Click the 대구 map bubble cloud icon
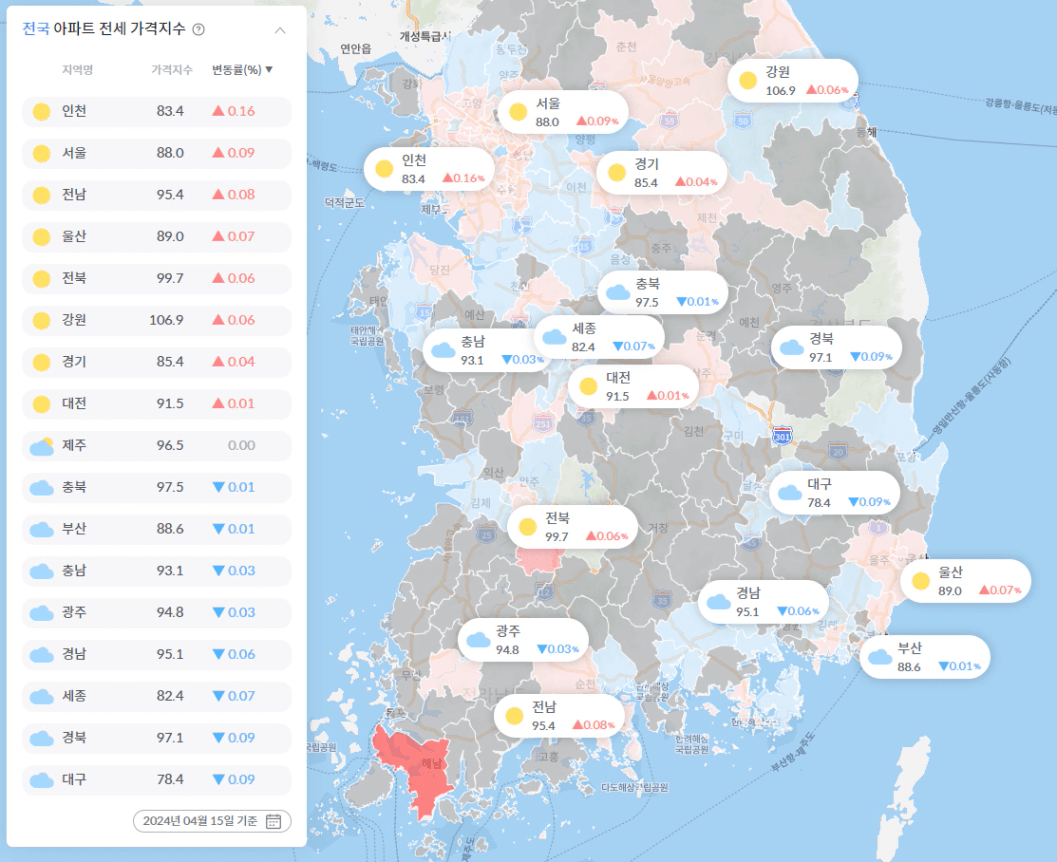Image resolution: width=1057 pixels, height=862 pixels. [x=789, y=493]
